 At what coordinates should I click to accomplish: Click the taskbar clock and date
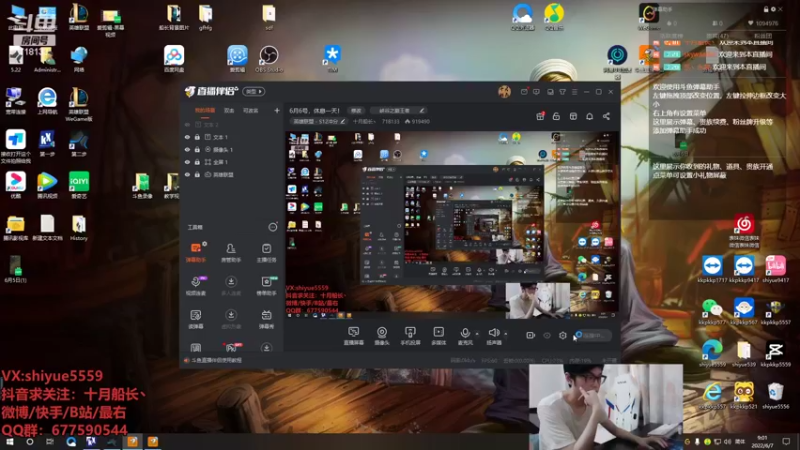[762, 442]
